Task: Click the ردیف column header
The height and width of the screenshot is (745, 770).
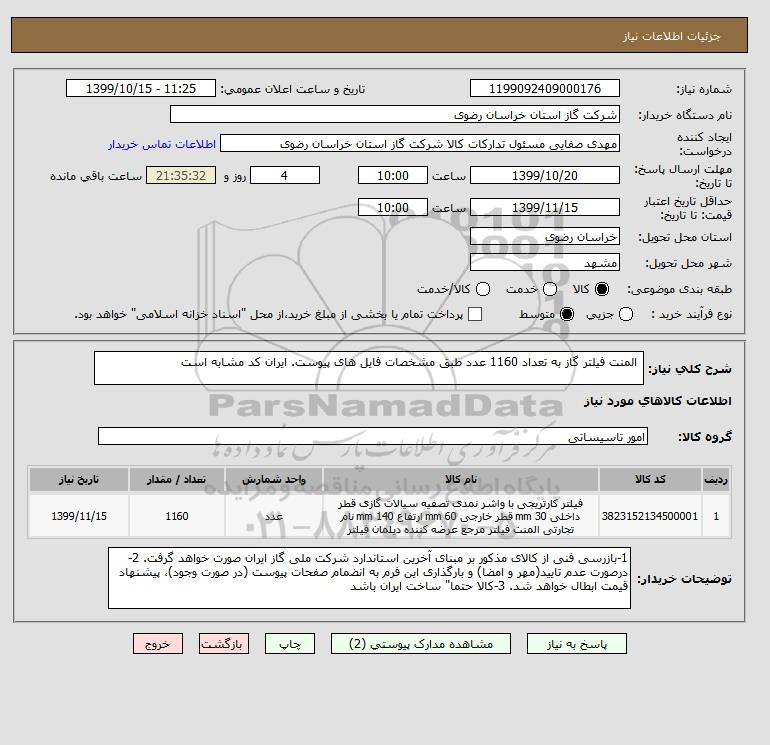Action: click(x=716, y=479)
